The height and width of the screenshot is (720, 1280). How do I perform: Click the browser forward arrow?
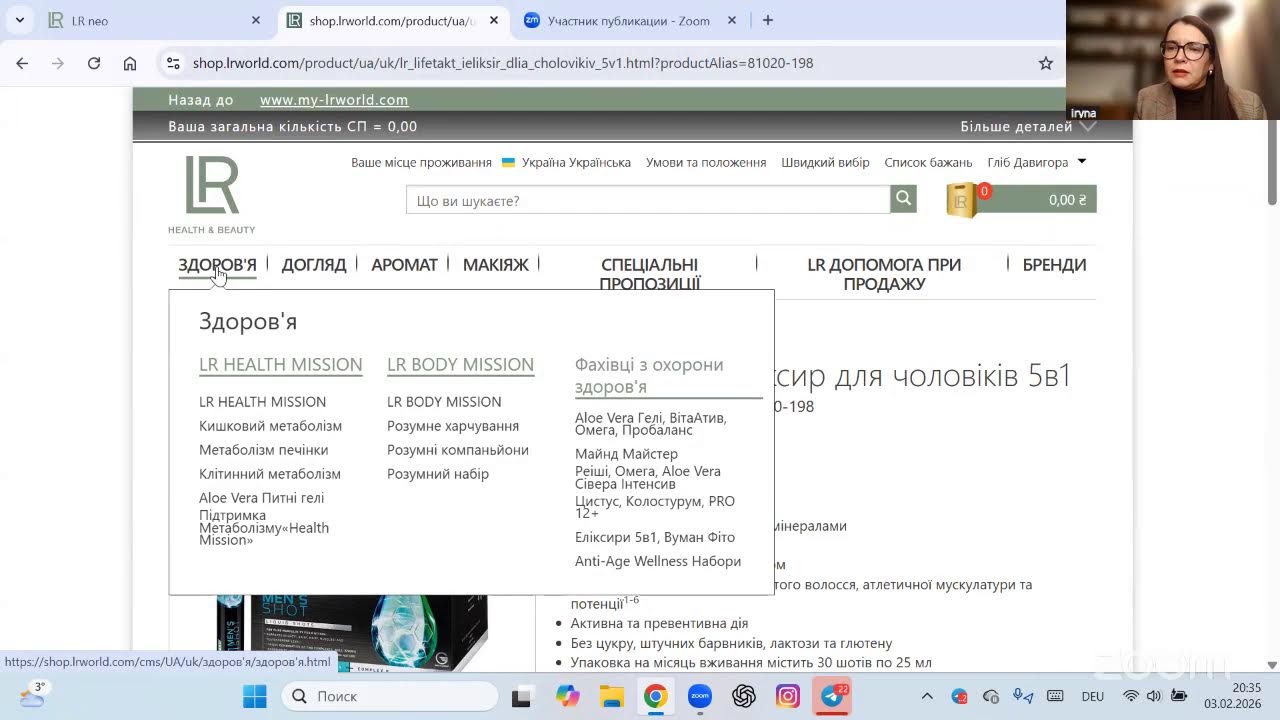coord(58,63)
